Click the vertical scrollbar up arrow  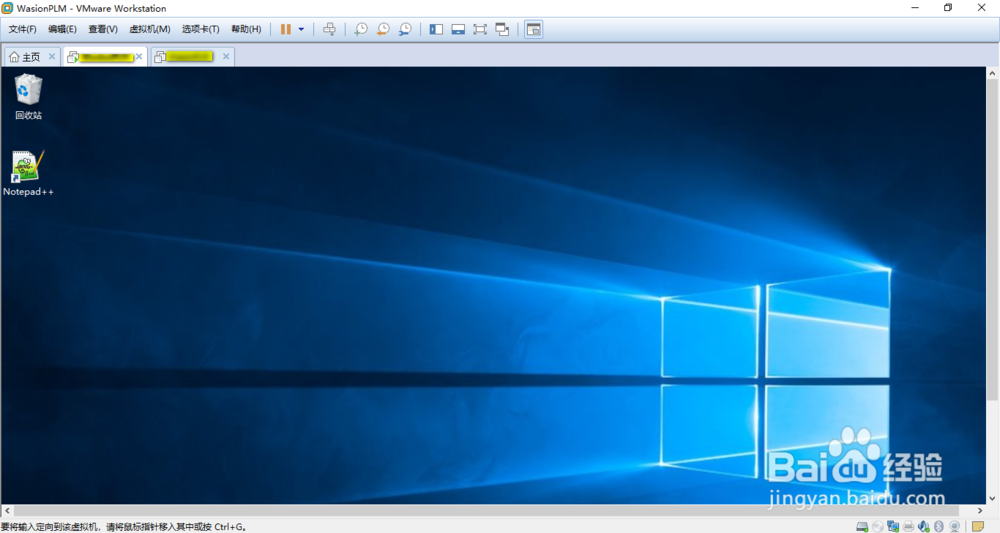(x=992, y=73)
